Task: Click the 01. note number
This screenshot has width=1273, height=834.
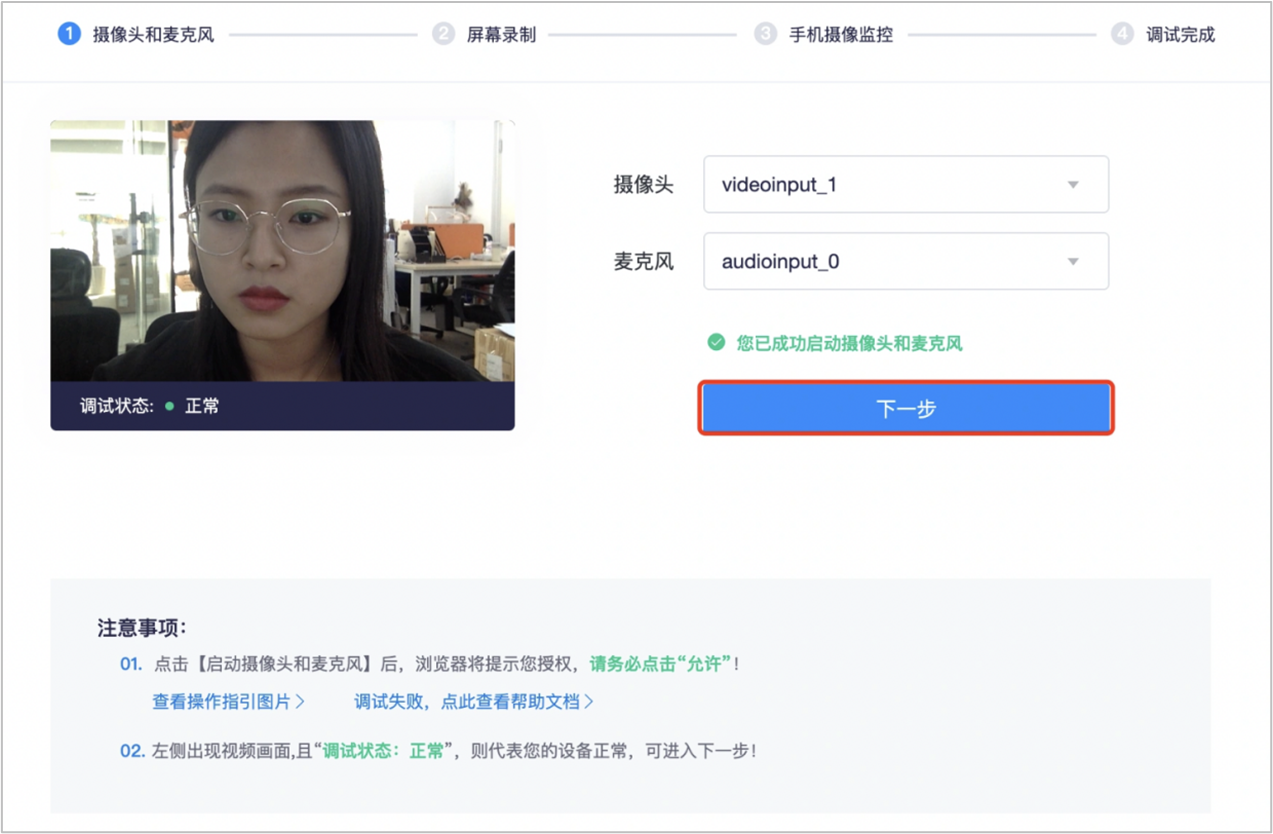Action: click(x=132, y=664)
